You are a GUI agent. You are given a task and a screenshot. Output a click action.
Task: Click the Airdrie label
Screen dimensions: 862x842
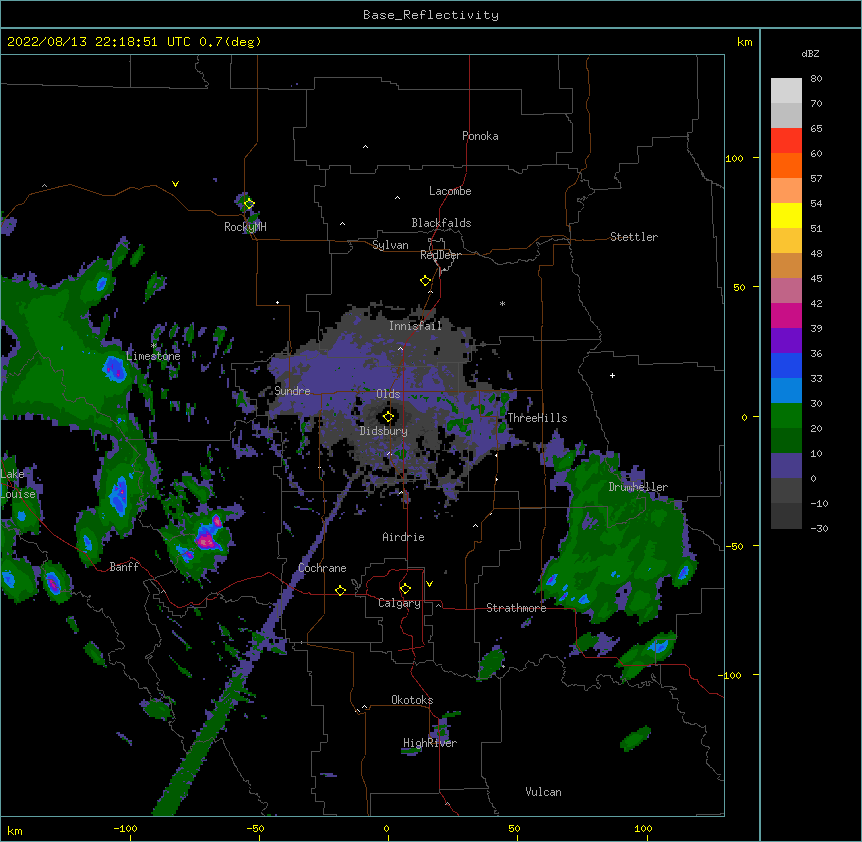tap(404, 537)
